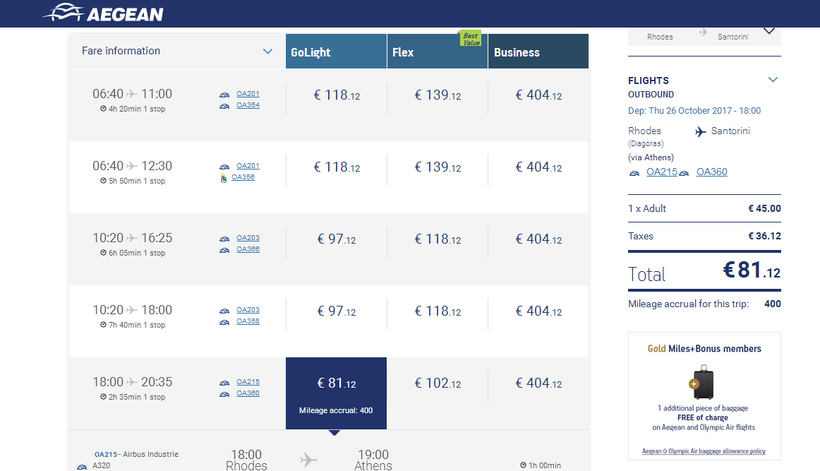Open the OA354 flight details link
The height and width of the screenshot is (471, 820).
click(x=247, y=105)
